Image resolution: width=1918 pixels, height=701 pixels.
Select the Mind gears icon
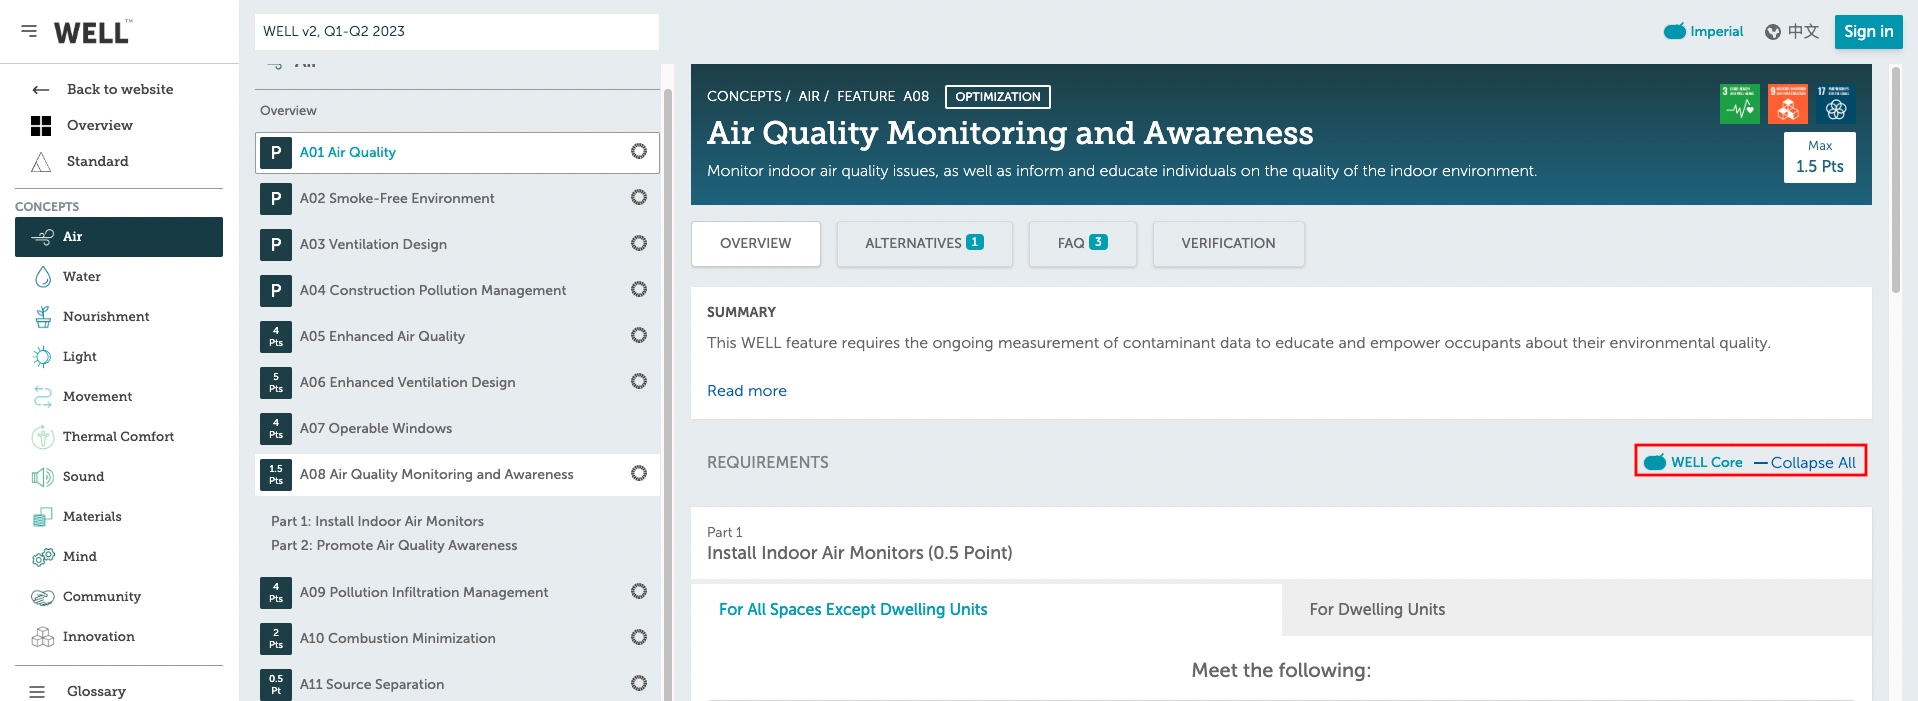[x=43, y=557]
